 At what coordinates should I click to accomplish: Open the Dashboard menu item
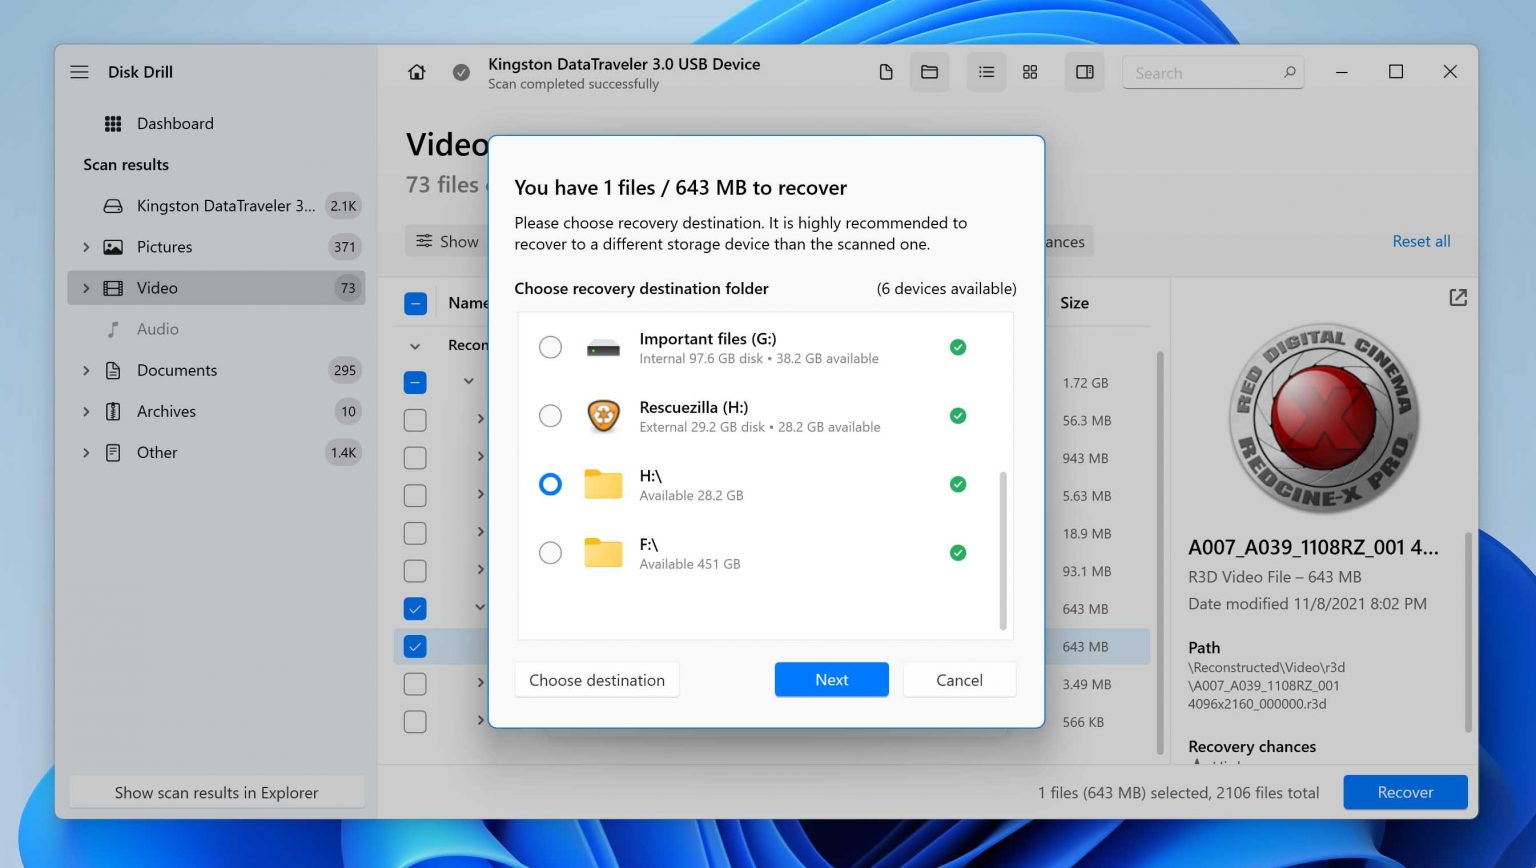point(175,123)
